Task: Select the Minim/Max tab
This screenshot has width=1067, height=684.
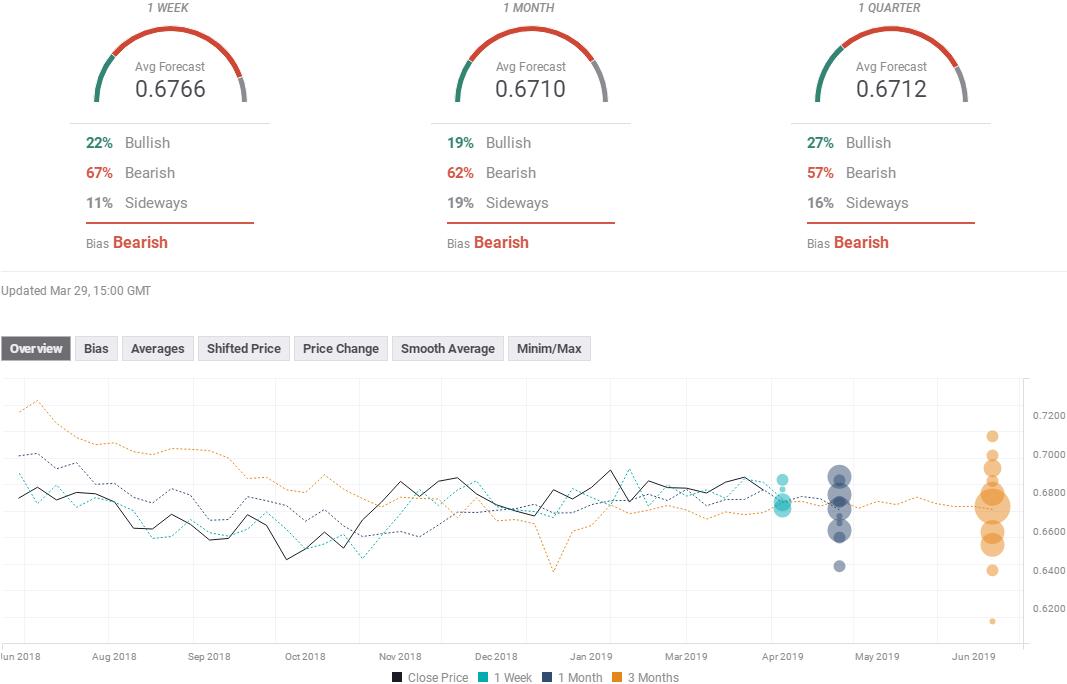Action: coord(549,349)
